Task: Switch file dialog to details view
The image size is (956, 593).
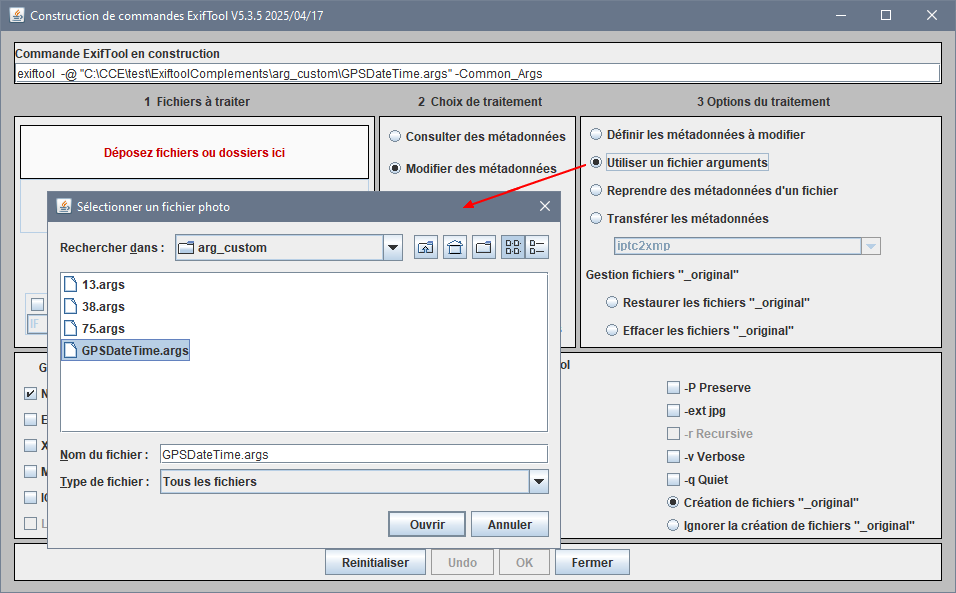Action: [537, 247]
